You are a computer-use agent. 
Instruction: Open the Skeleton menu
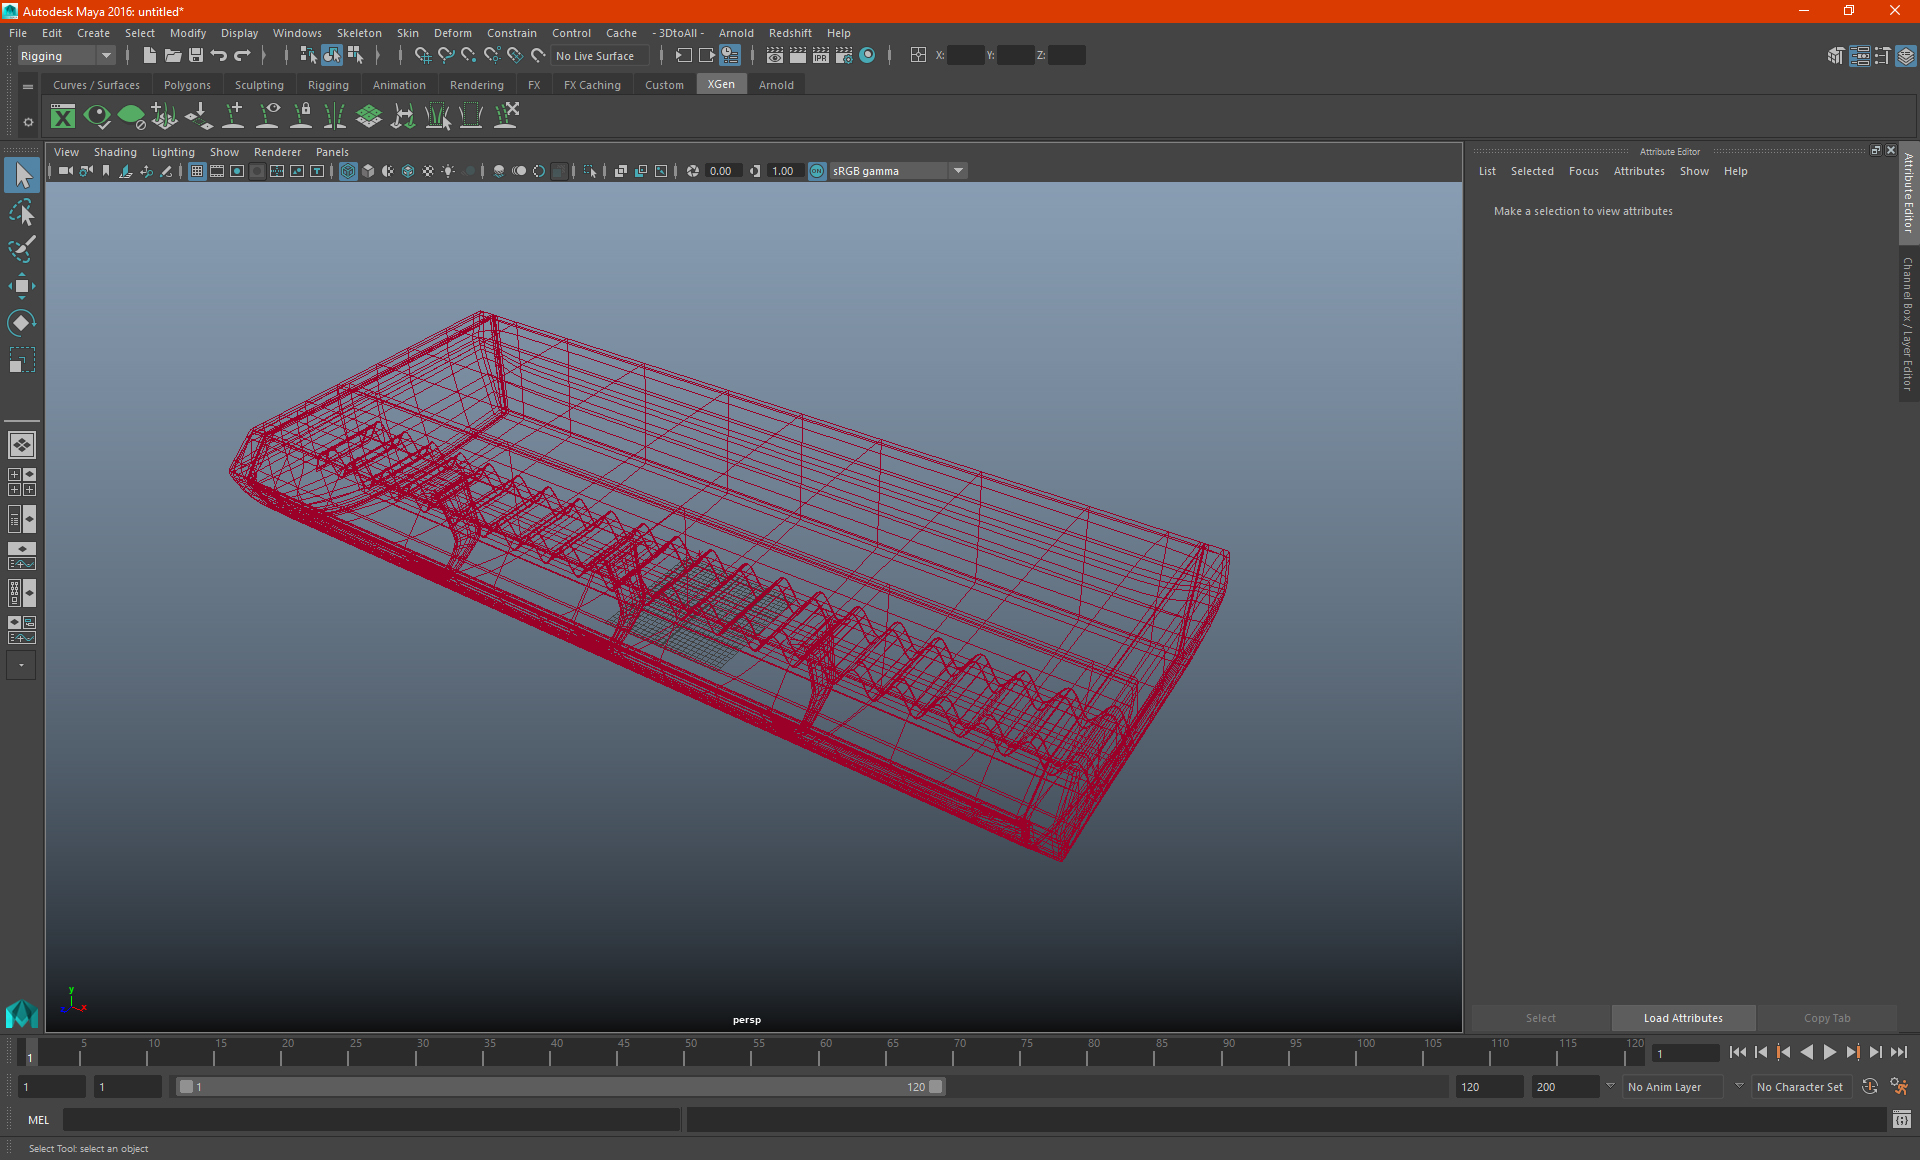(359, 33)
